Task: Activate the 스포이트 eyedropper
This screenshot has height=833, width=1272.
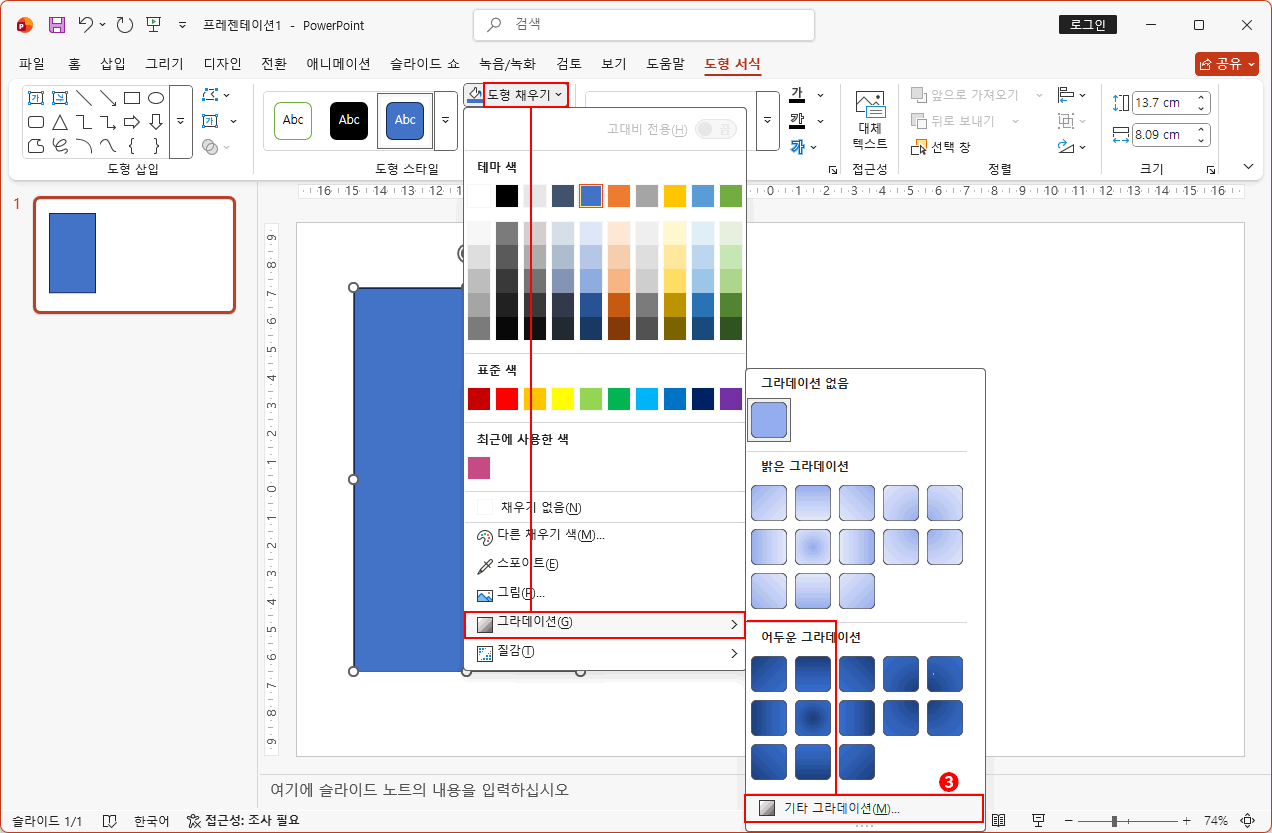Action: click(x=527, y=563)
